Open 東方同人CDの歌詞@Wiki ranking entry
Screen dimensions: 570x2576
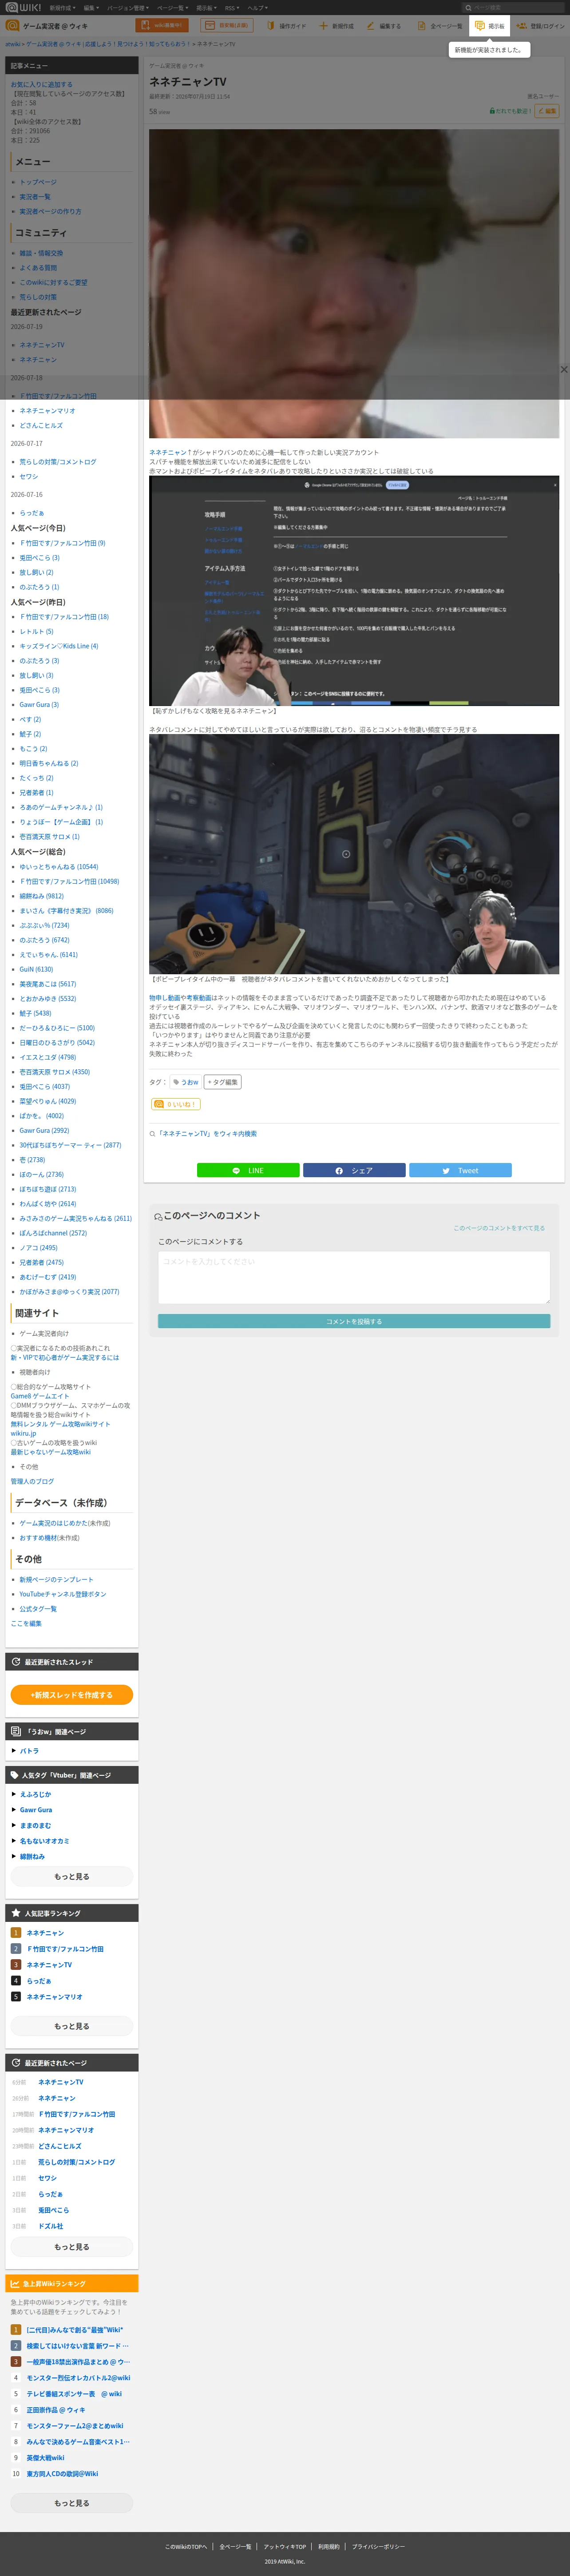coord(62,2474)
